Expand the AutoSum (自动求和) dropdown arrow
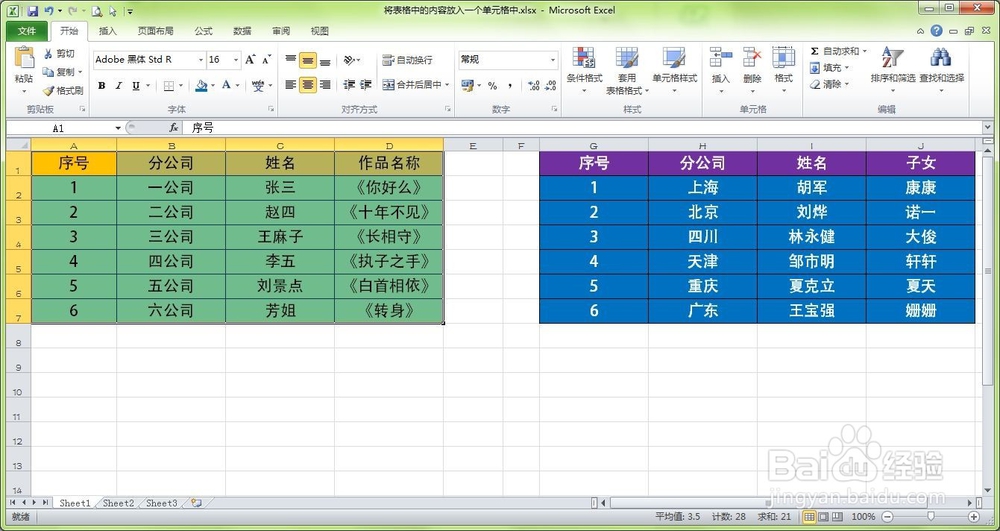This screenshot has height=531, width=1000. (x=865, y=52)
